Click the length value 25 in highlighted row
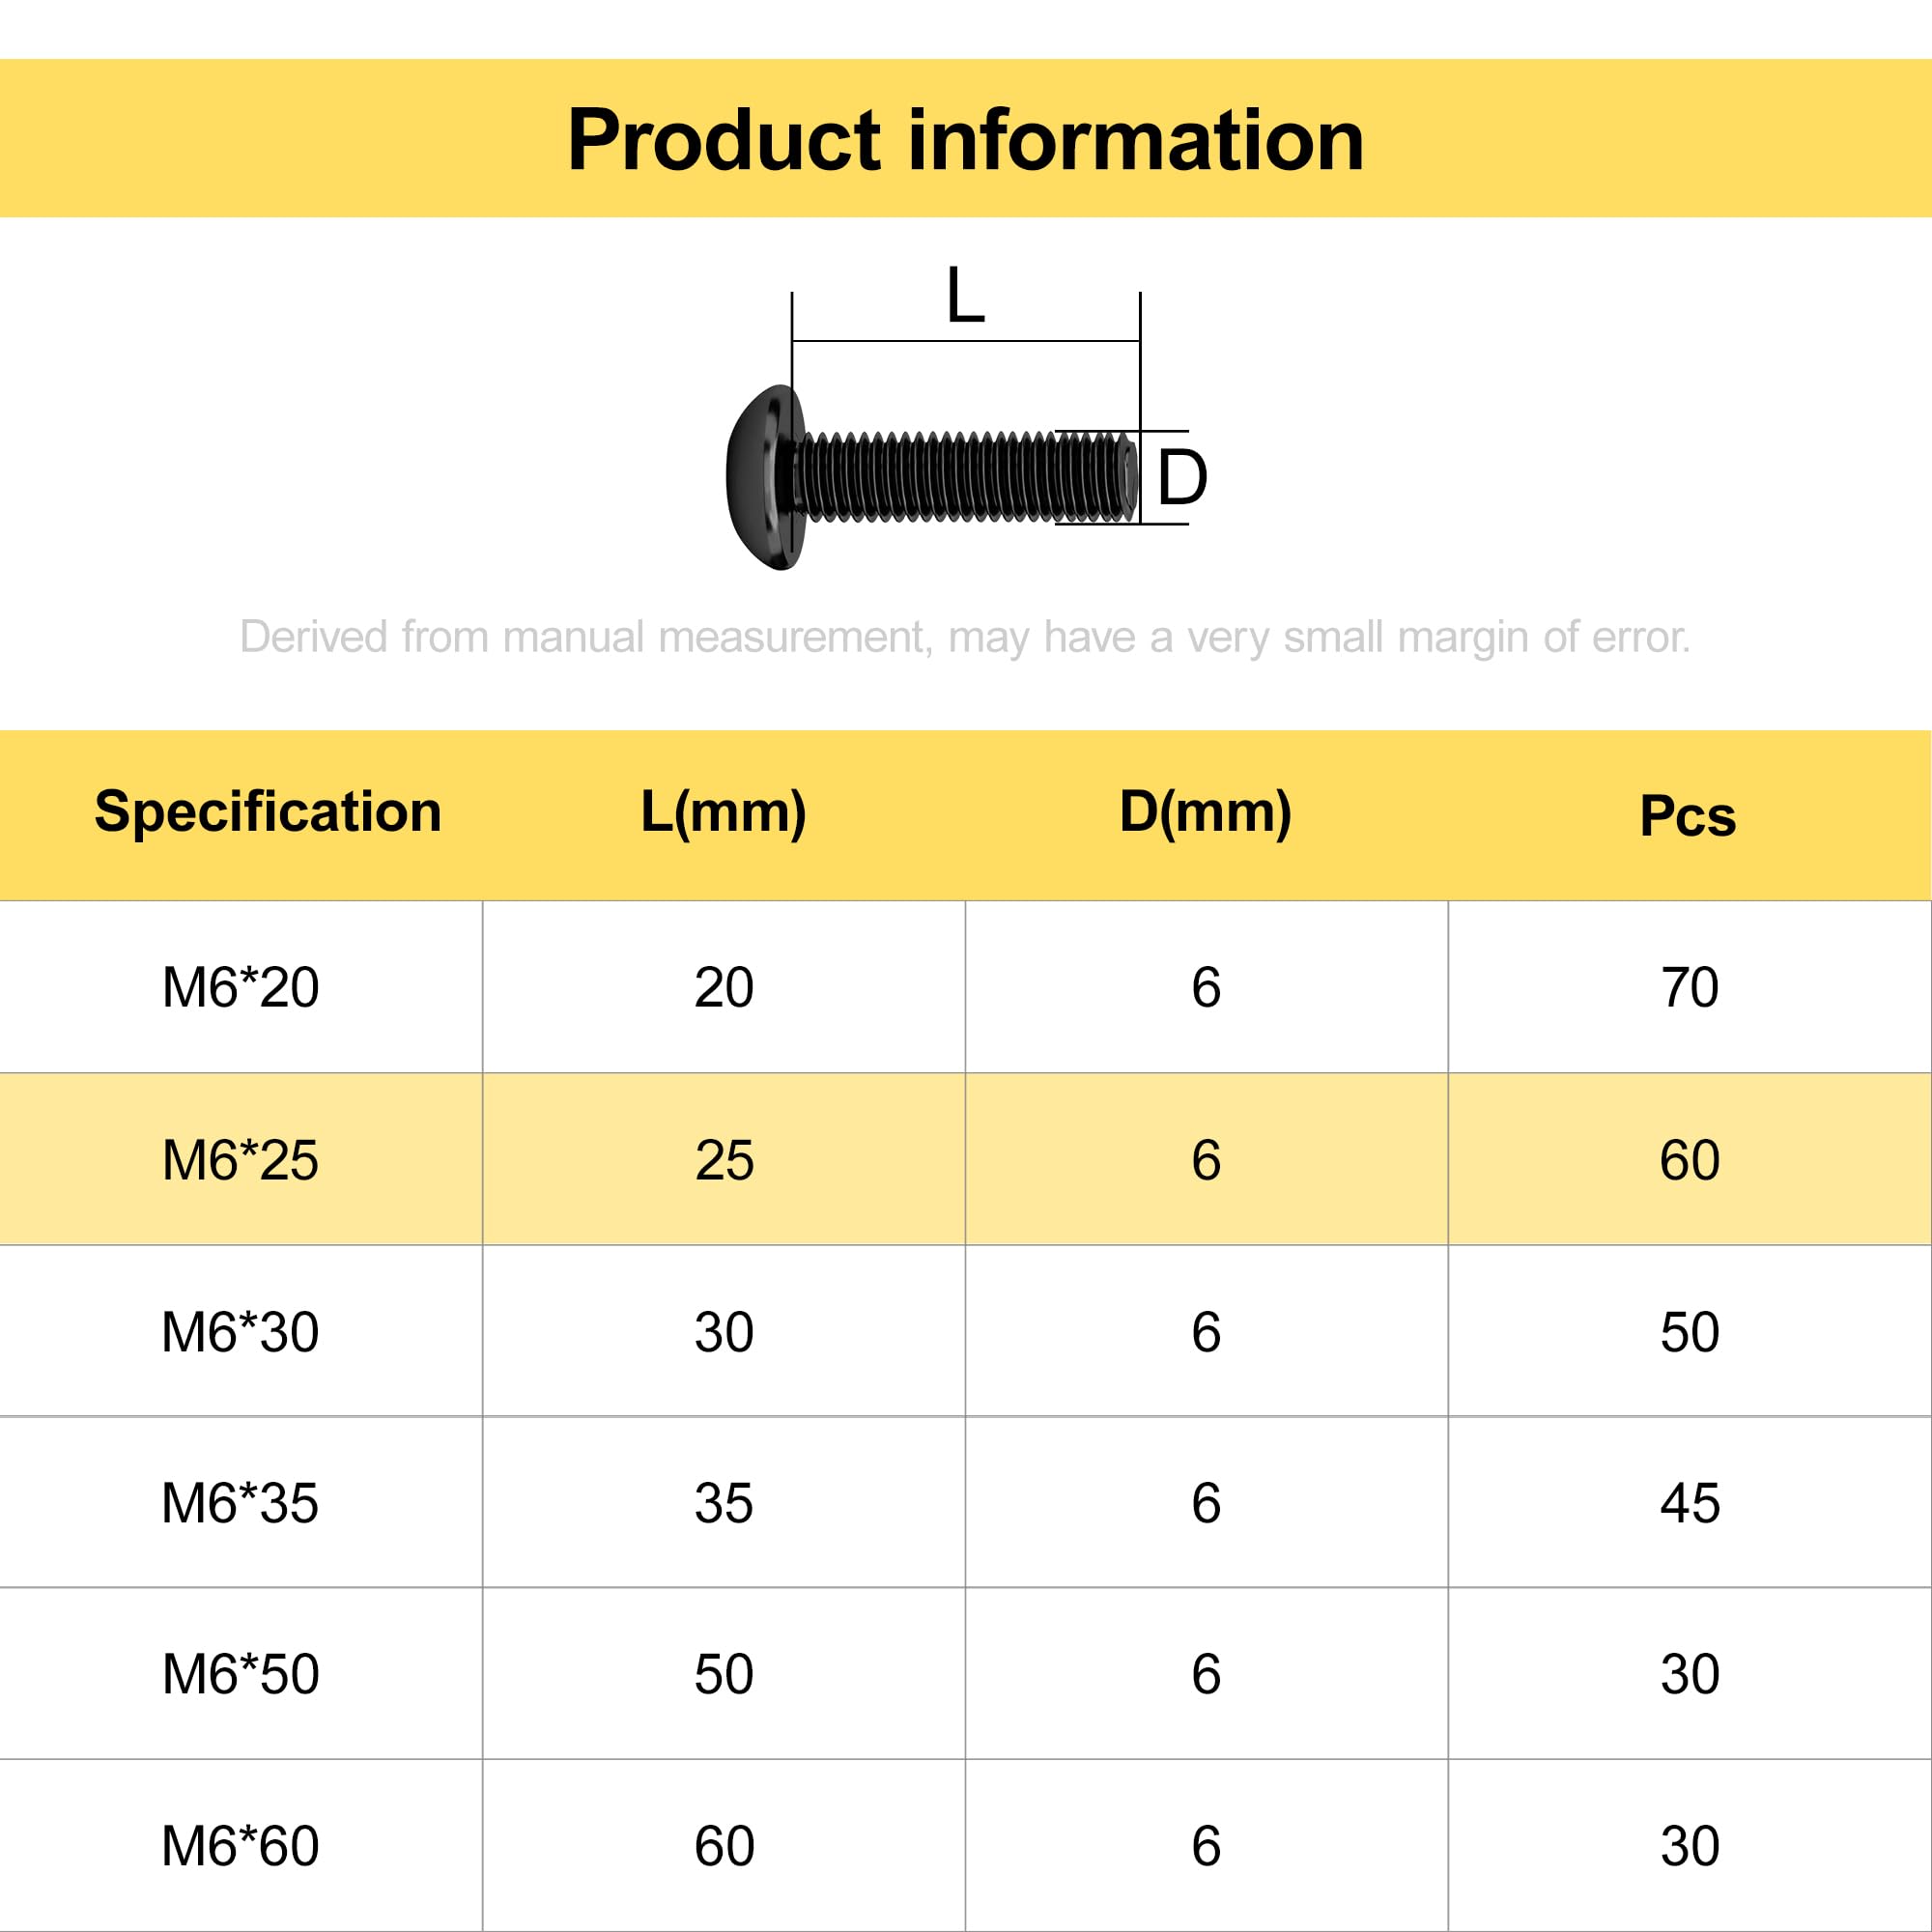 coord(725,1160)
